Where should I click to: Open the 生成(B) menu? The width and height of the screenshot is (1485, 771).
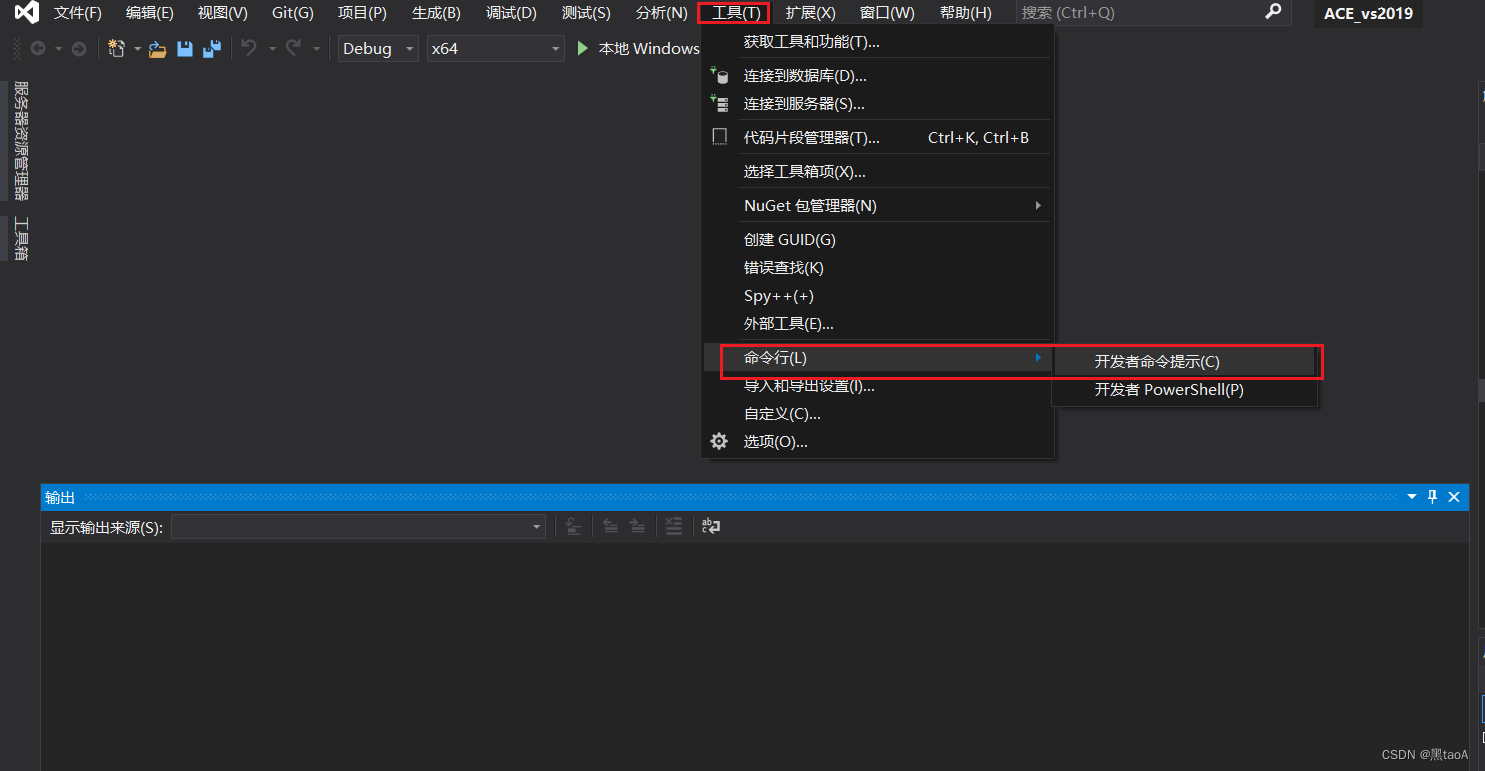436,13
